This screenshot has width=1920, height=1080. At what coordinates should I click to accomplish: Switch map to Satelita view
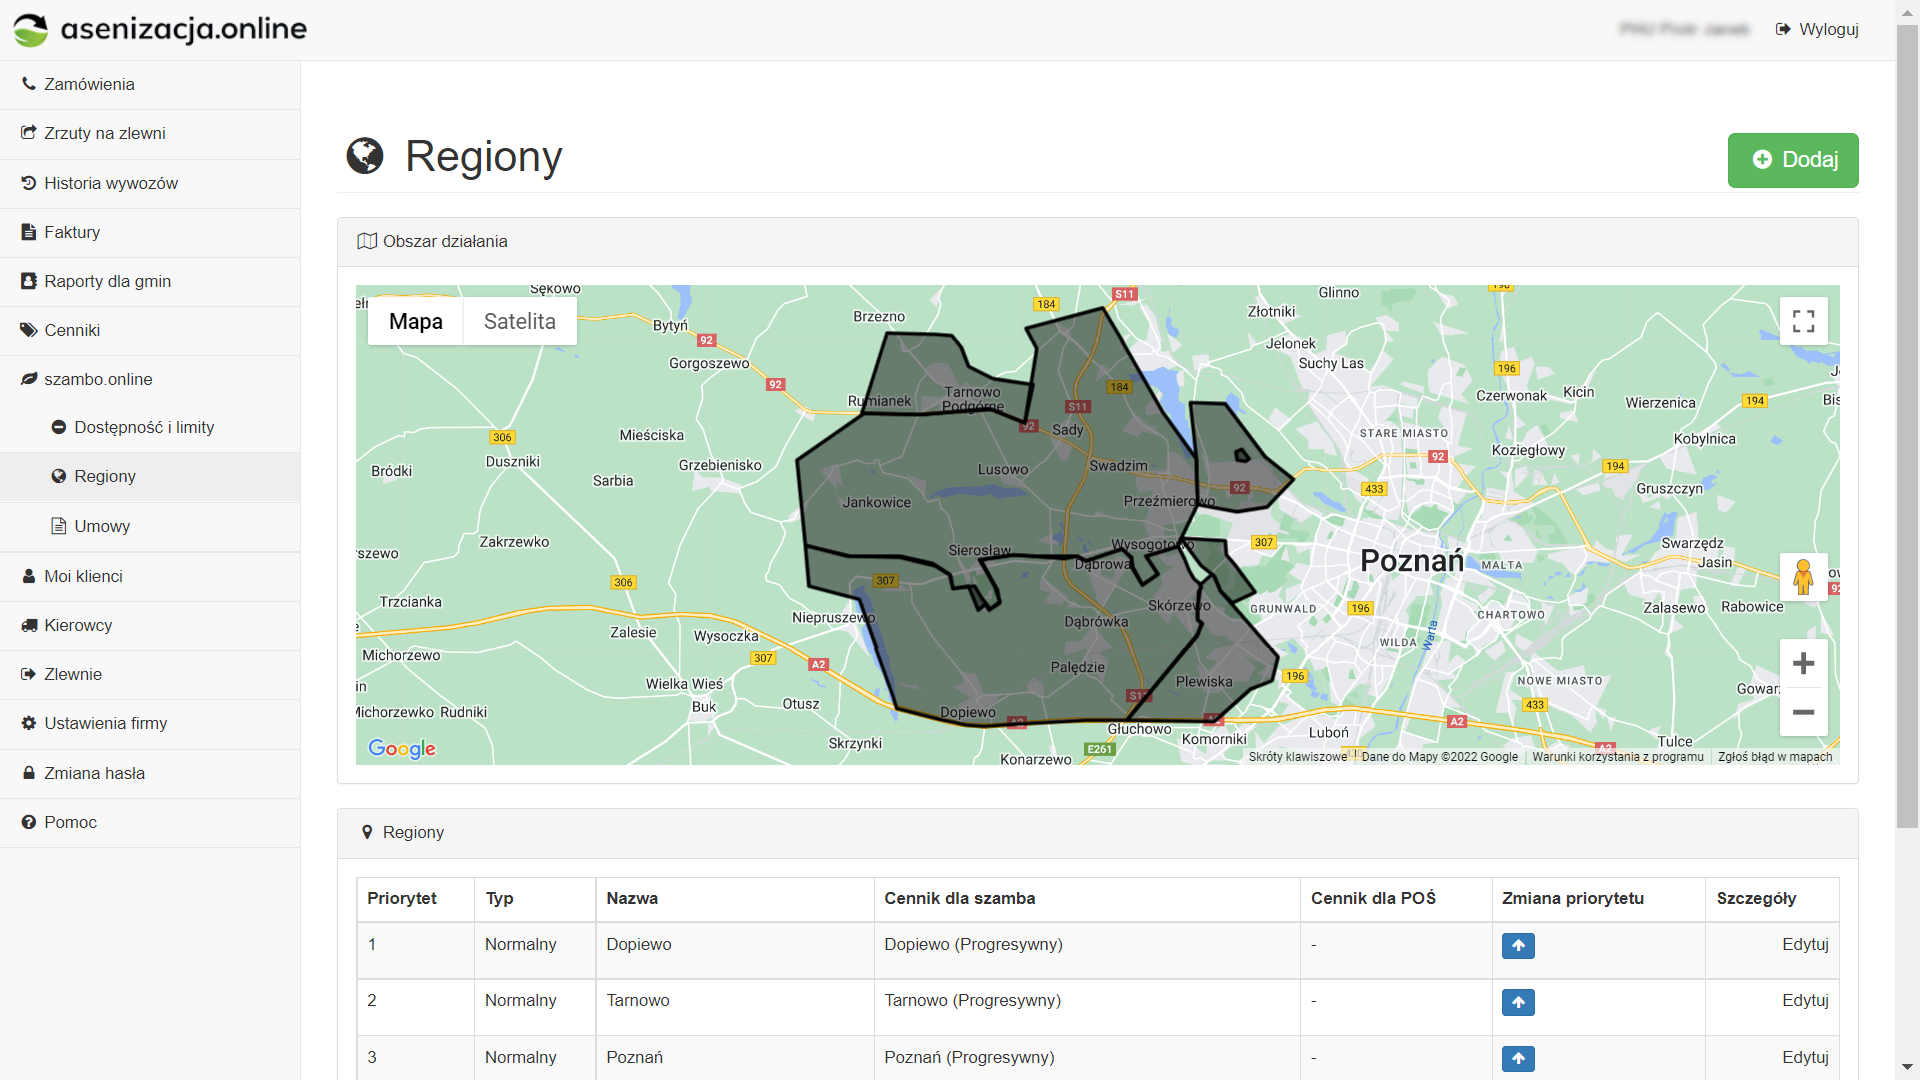520,321
